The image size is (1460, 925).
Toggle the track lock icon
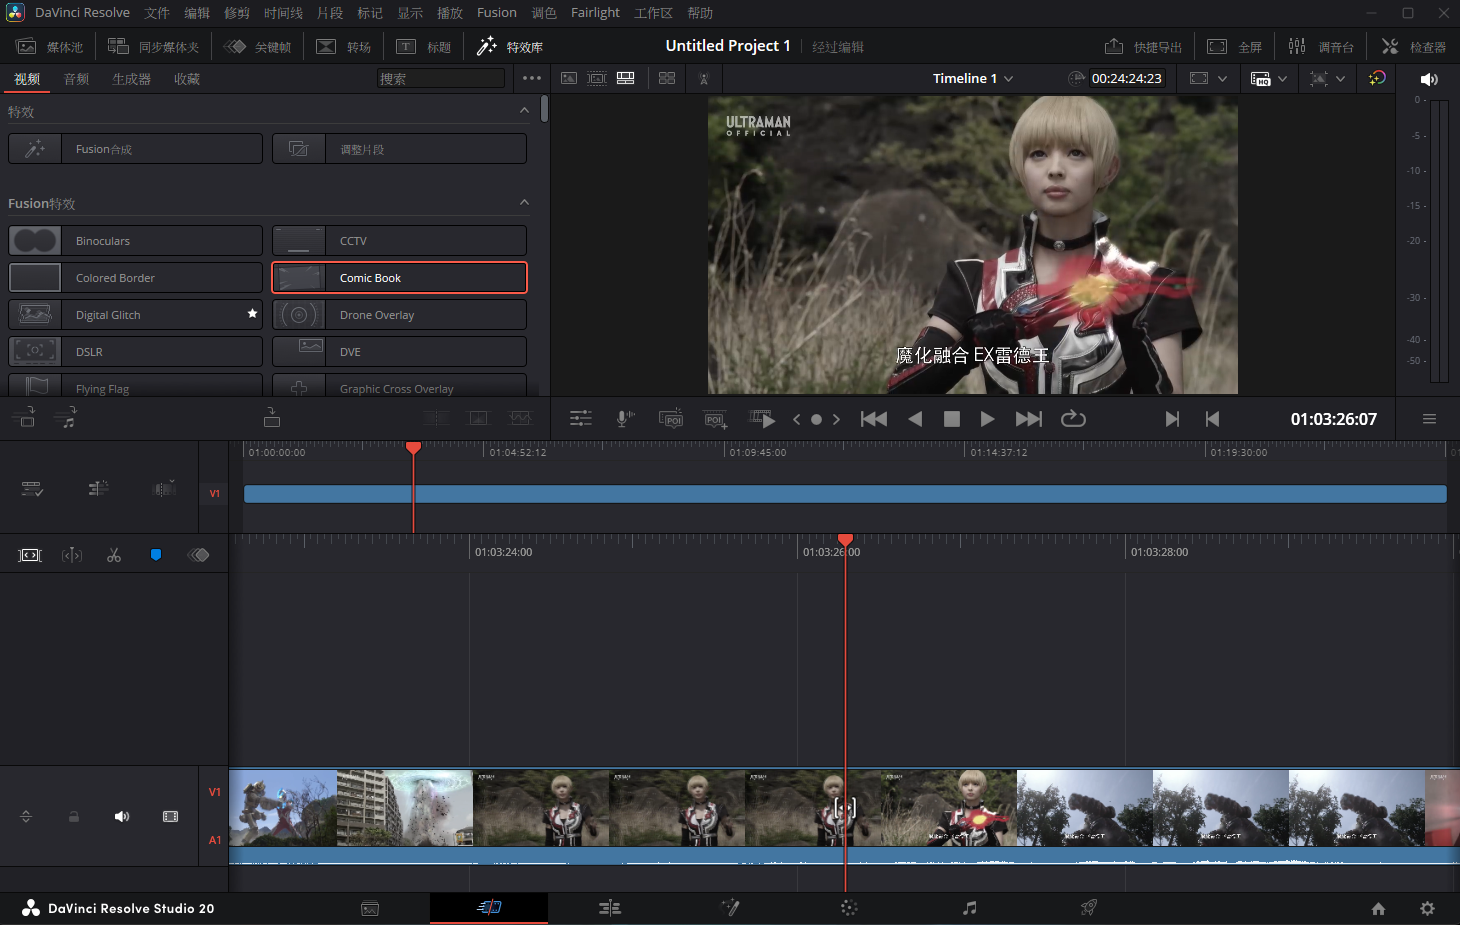point(74,817)
